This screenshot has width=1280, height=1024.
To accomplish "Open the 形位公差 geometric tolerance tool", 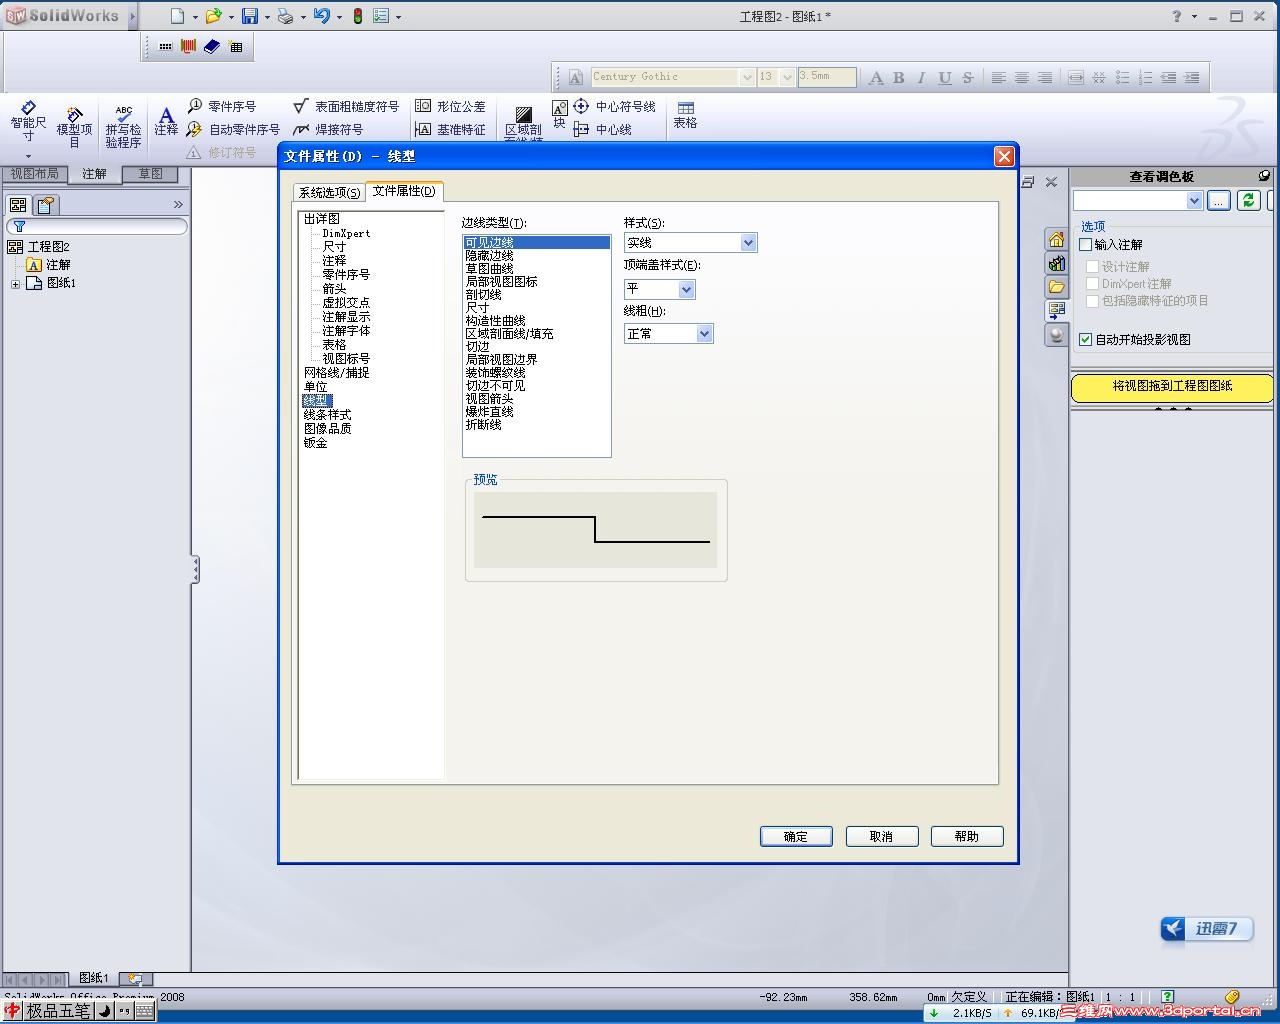I will pos(450,106).
